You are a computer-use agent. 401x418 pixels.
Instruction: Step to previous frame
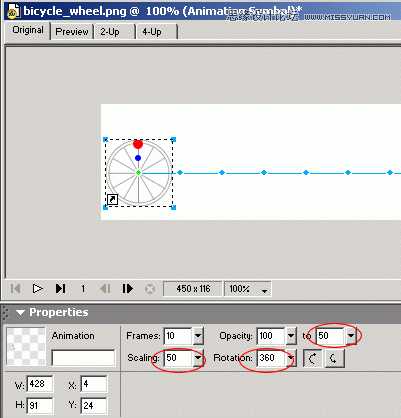pyautogui.click(x=105, y=288)
